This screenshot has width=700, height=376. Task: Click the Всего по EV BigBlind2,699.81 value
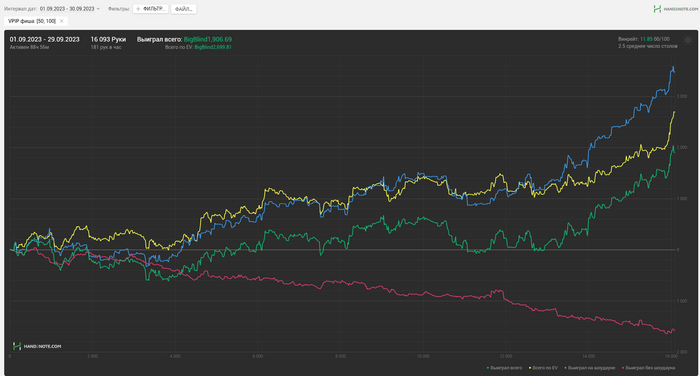pos(198,47)
